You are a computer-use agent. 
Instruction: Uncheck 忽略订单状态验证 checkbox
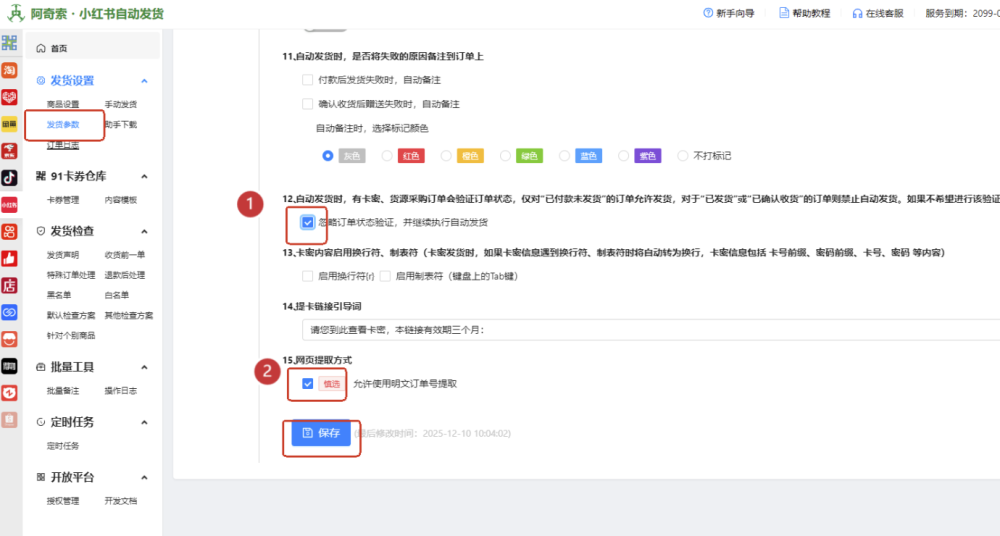point(307,222)
